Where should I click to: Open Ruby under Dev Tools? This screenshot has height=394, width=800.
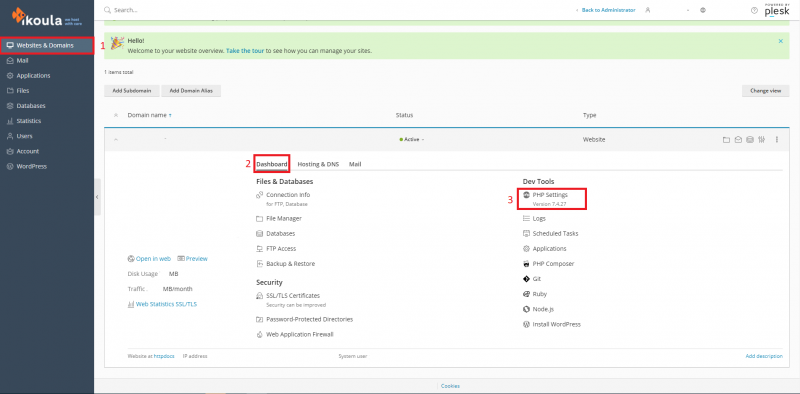click(x=539, y=294)
